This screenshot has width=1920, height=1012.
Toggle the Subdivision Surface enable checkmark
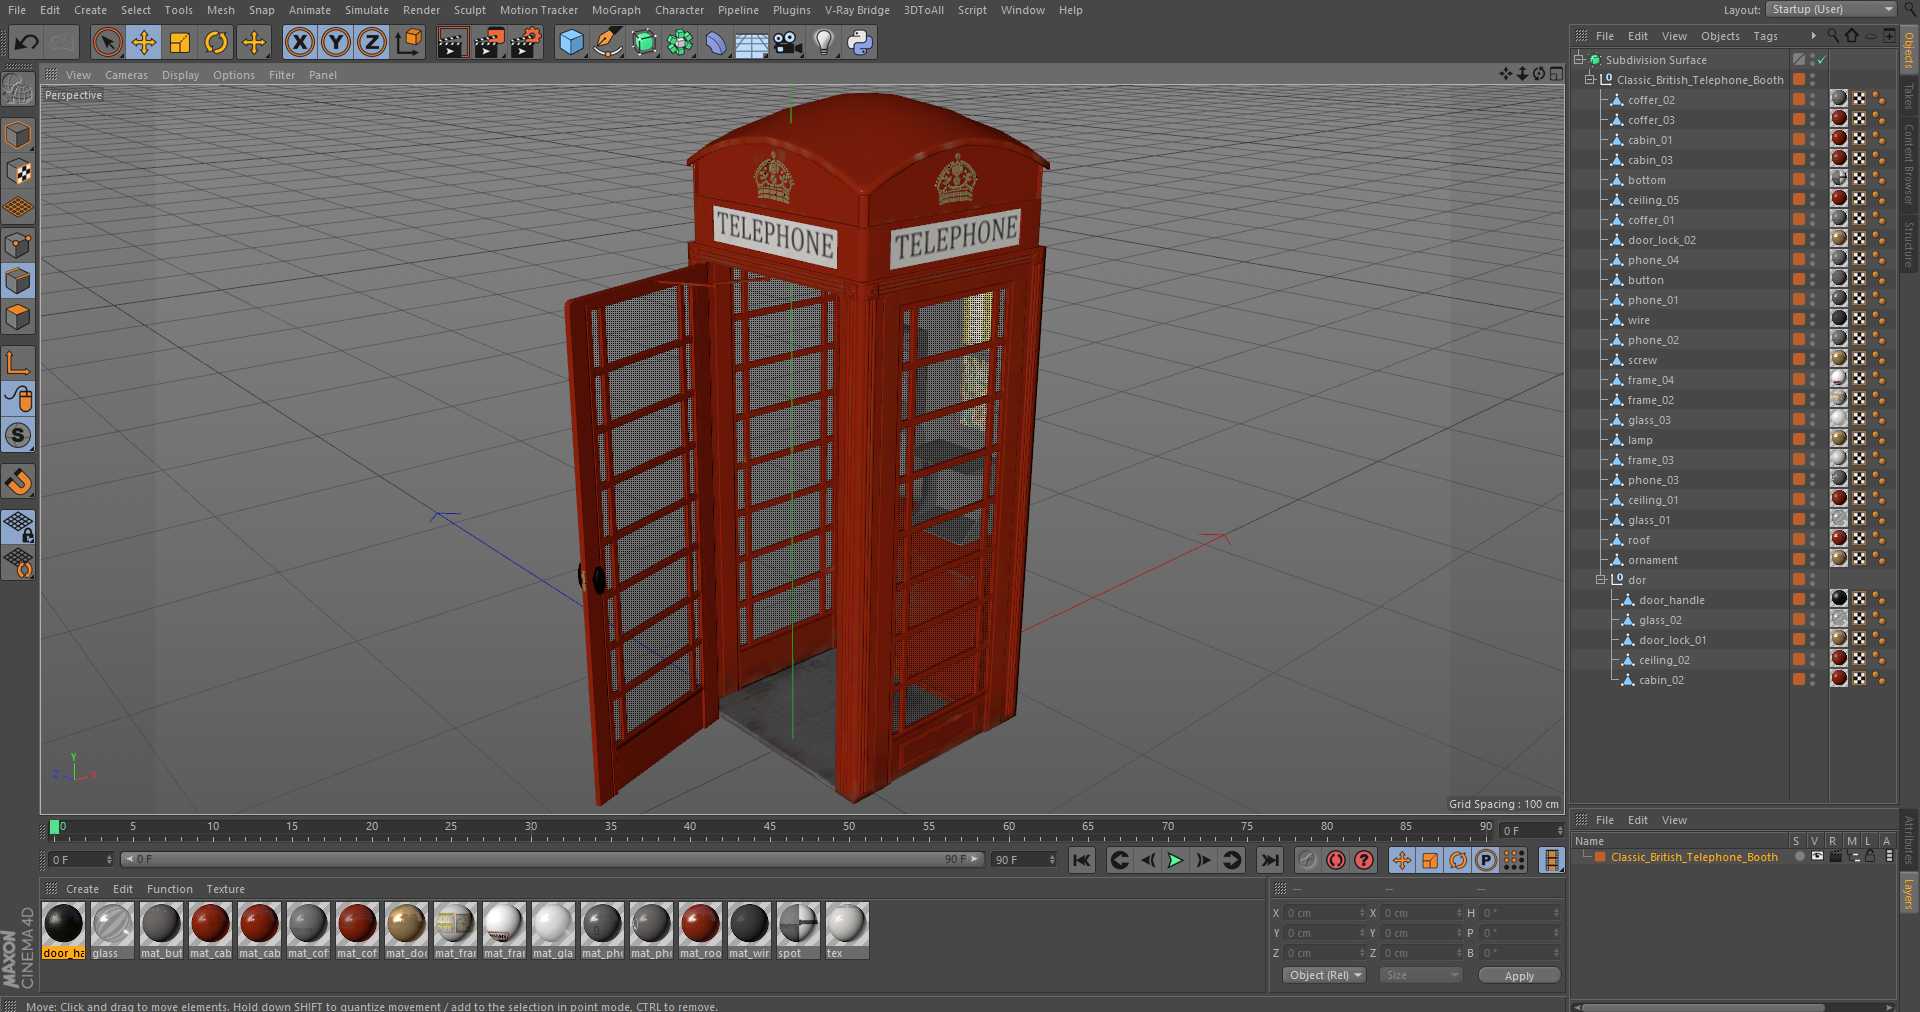pyautogui.click(x=1822, y=60)
